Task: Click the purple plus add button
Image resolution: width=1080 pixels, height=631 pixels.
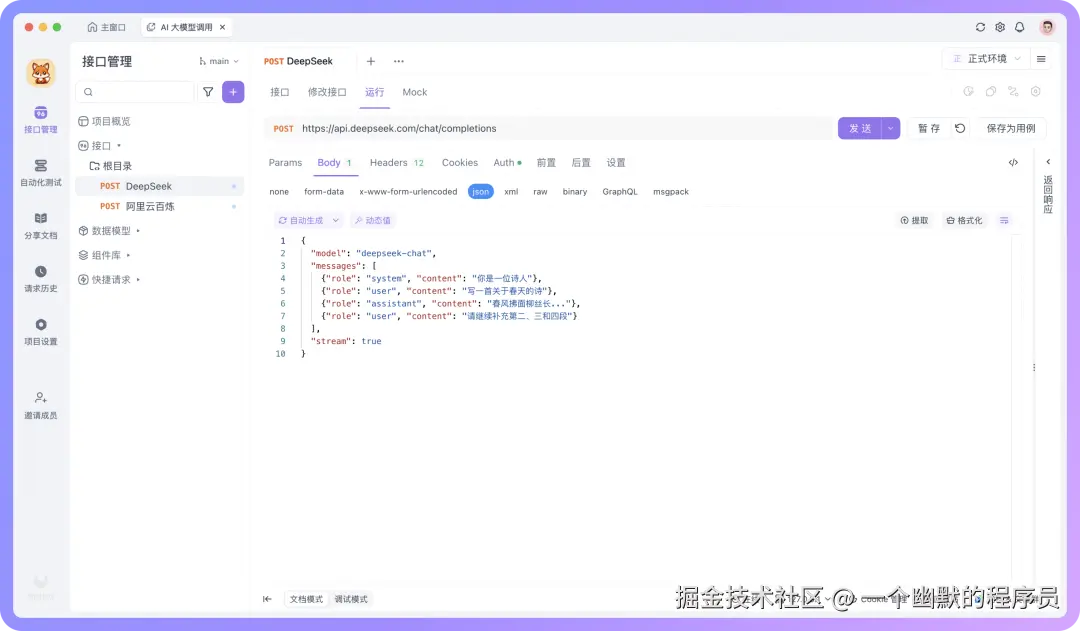Action: [x=233, y=92]
